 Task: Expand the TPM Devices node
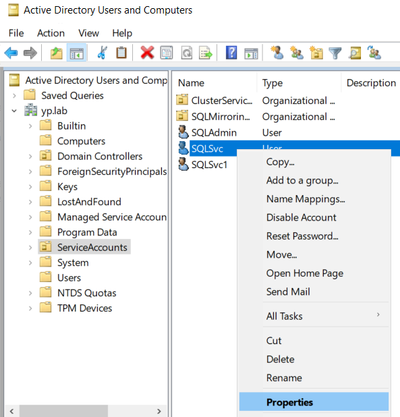30,308
